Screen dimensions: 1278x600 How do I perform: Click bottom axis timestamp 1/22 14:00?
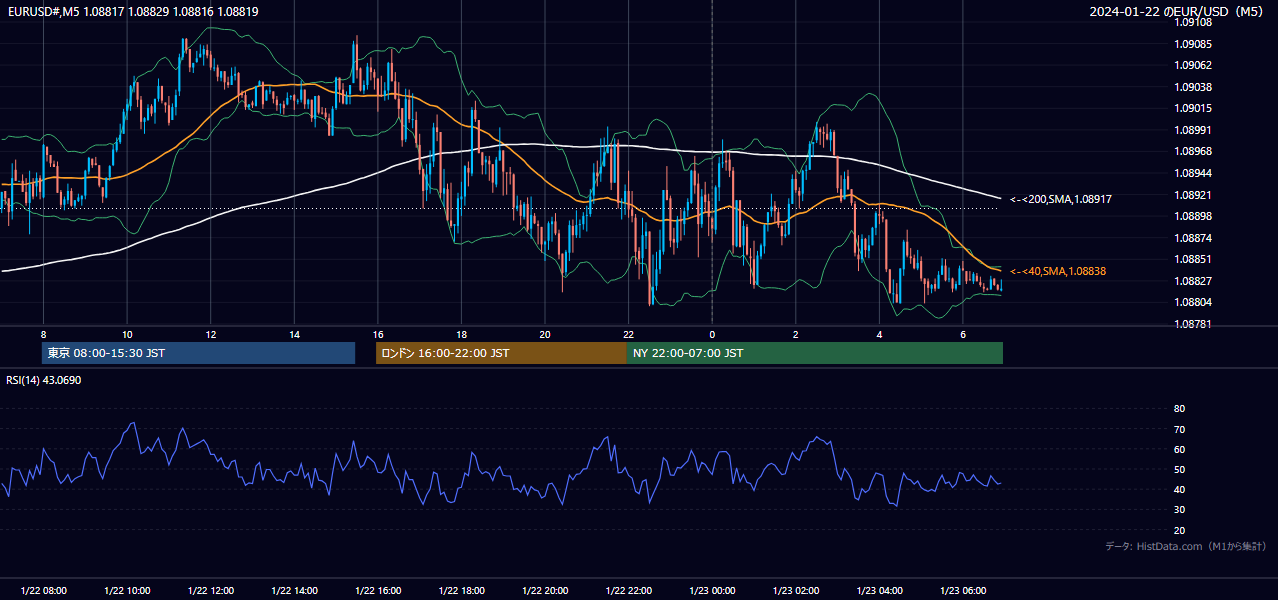coord(294,591)
